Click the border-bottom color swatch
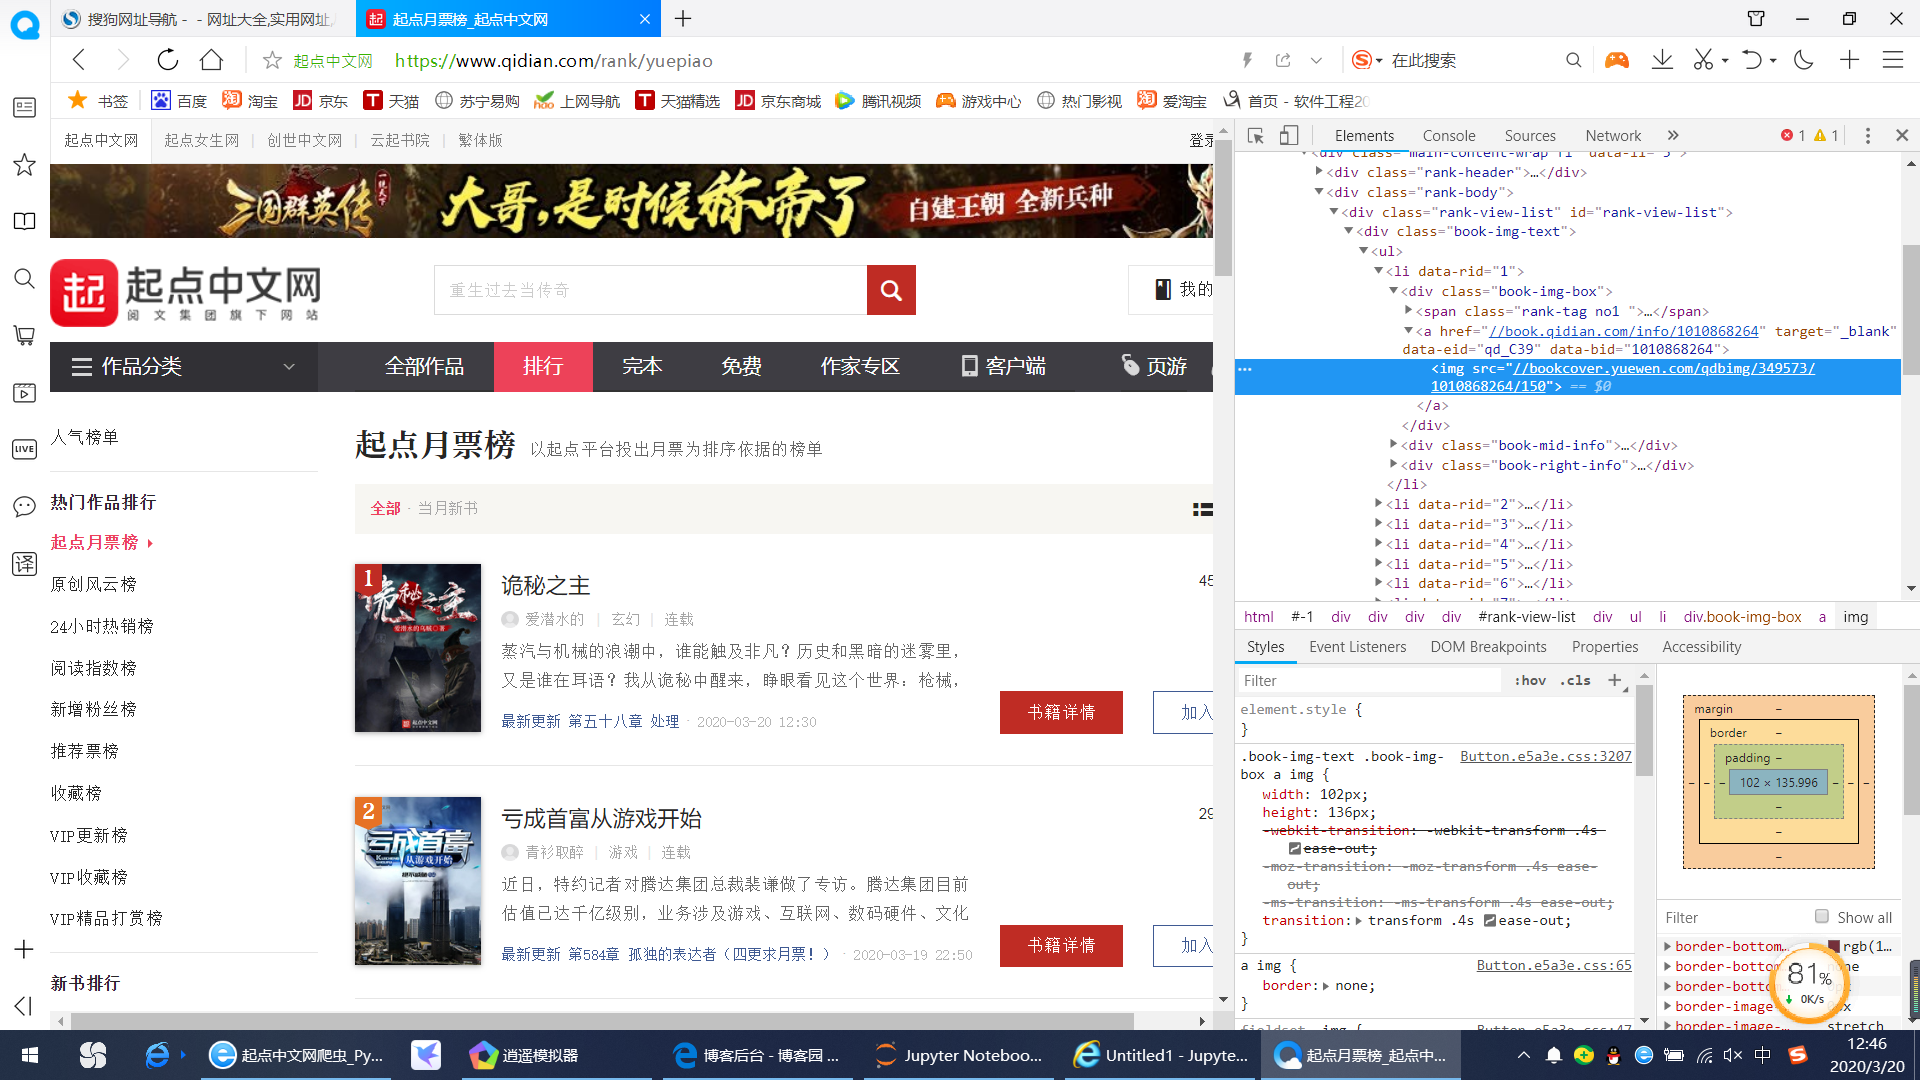Image resolution: width=1920 pixels, height=1080 pixels. 1834,946
